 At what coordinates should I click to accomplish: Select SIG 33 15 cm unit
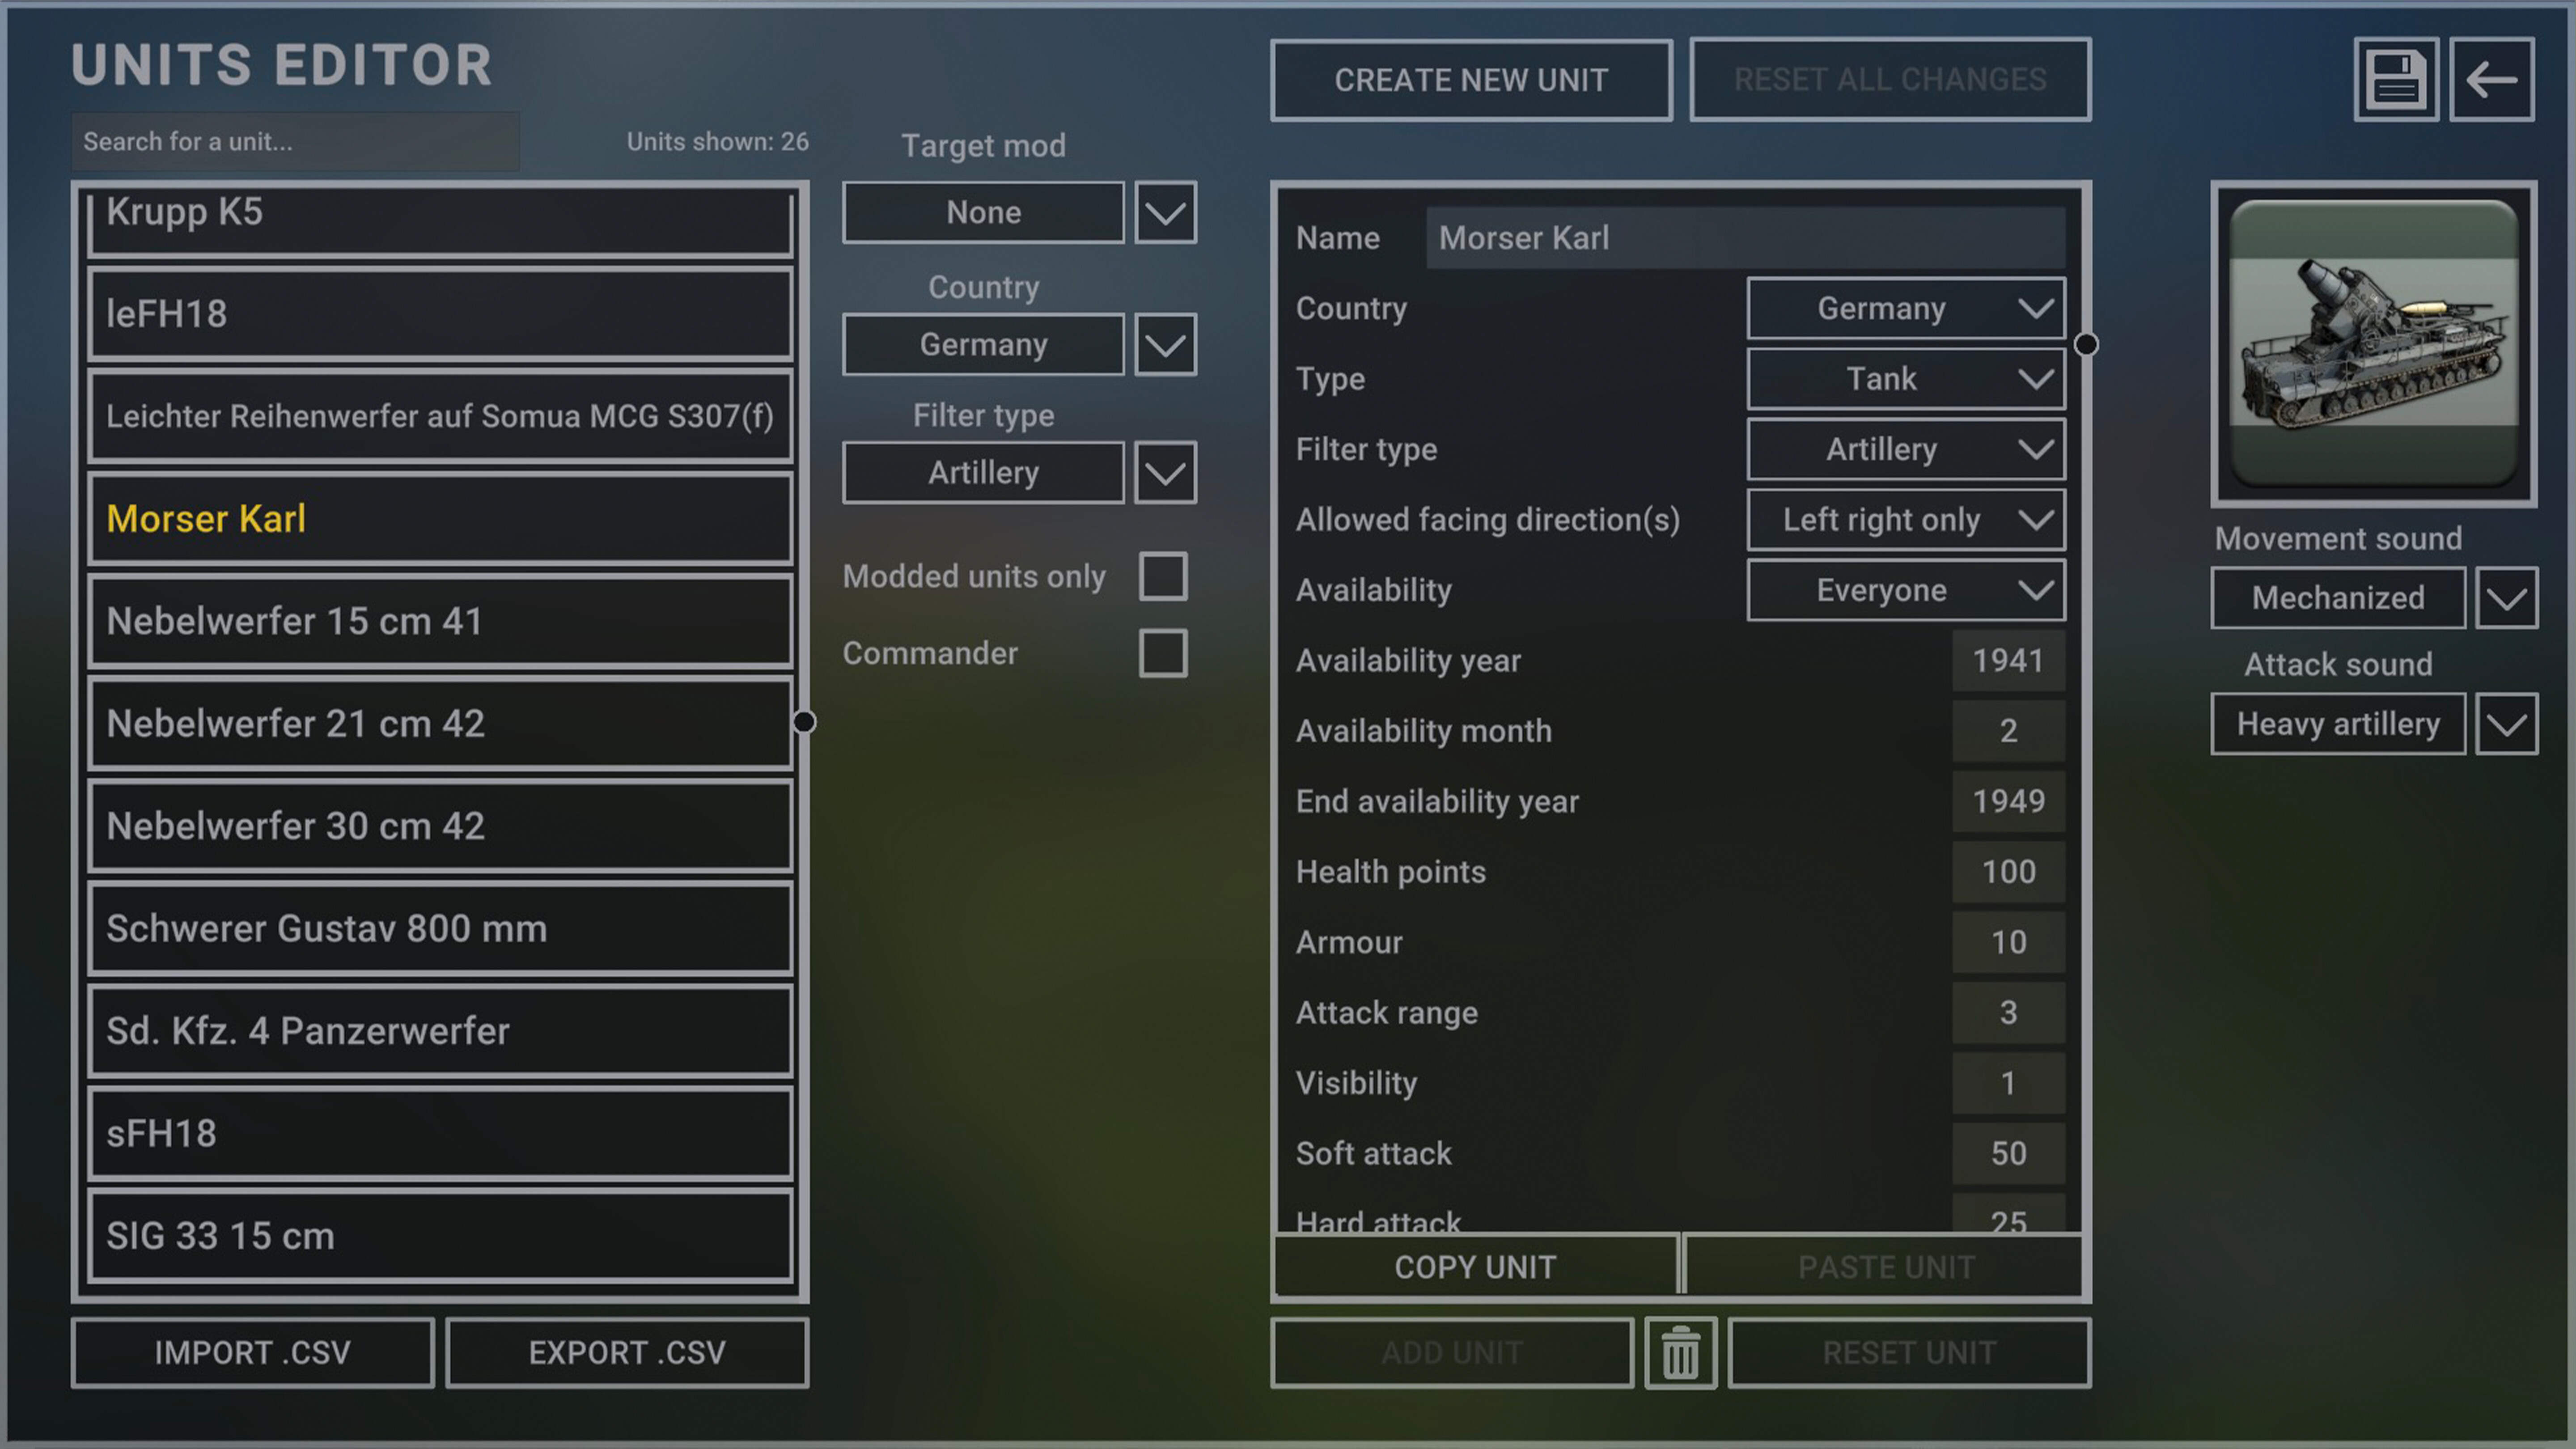point(440,1236)
